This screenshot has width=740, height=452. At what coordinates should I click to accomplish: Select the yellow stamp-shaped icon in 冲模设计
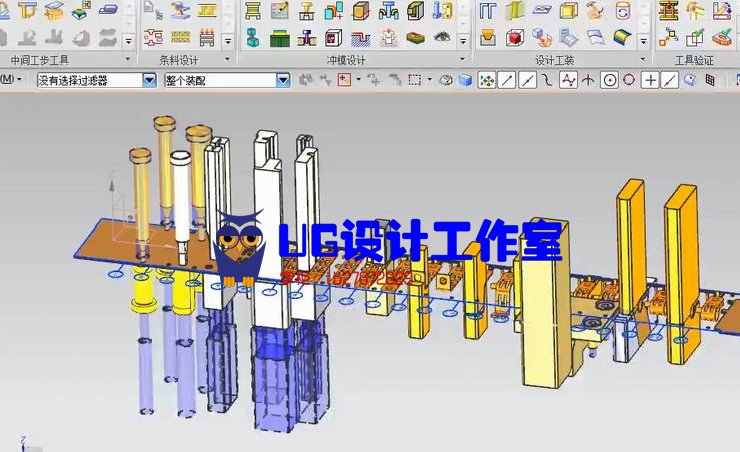pos(307,10)
